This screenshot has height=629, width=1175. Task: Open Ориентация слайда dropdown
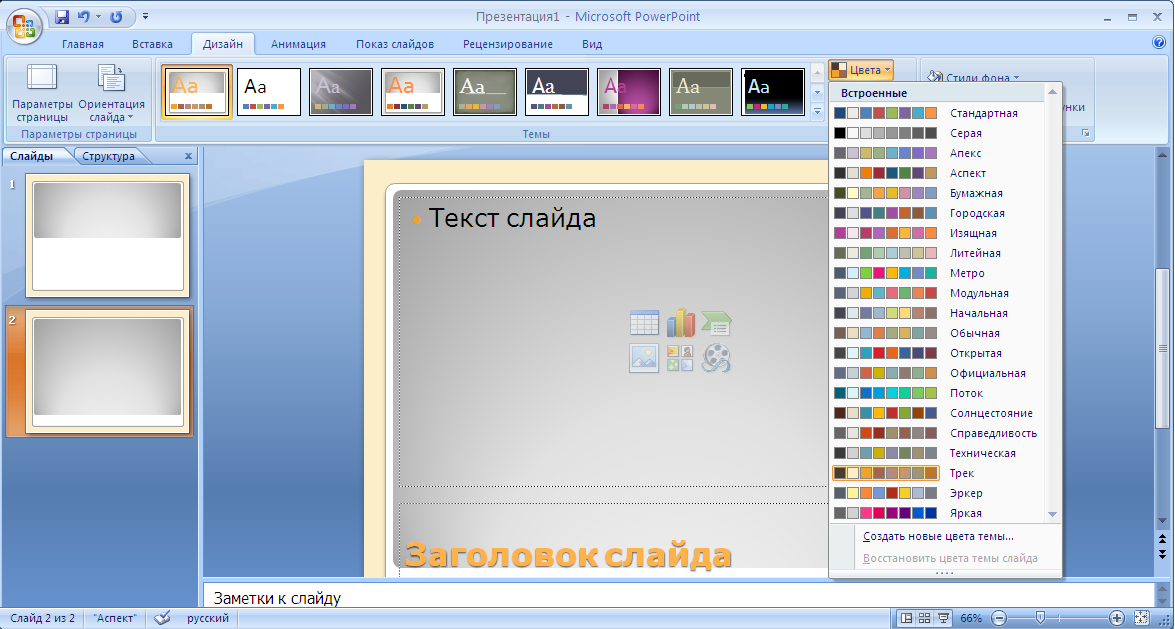112,94
